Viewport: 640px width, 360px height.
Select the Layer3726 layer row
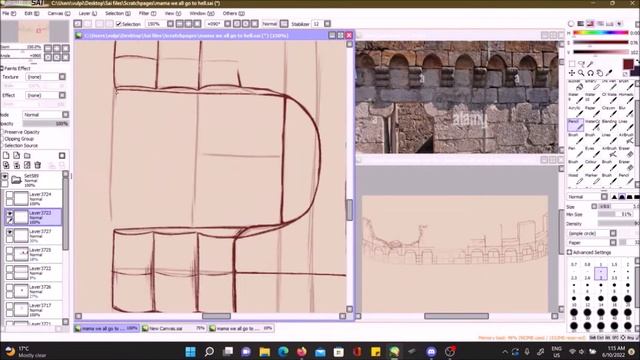pos(33,291)
